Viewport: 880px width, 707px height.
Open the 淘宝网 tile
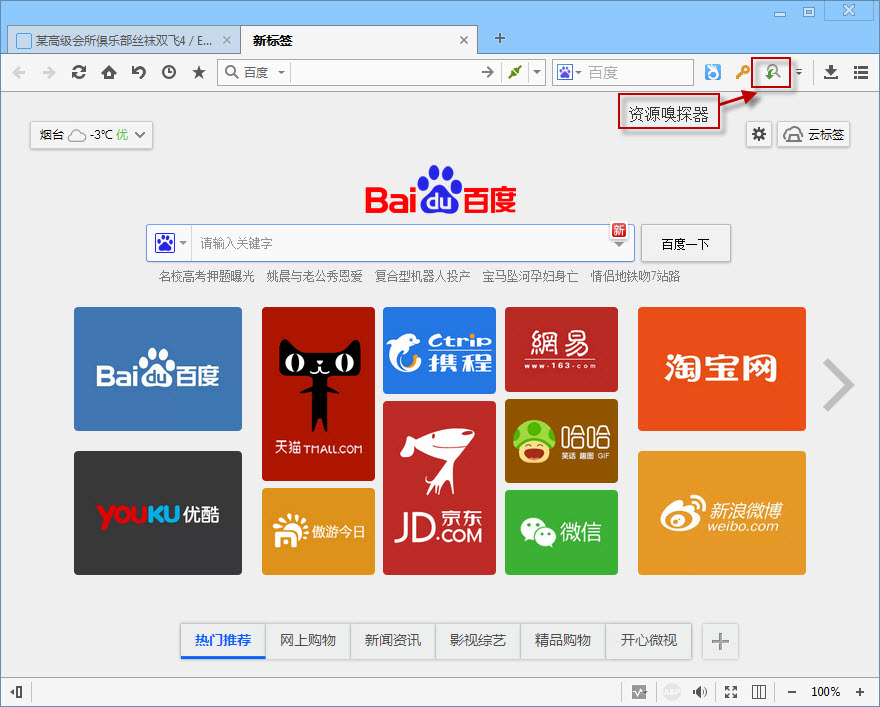point(722,369)
